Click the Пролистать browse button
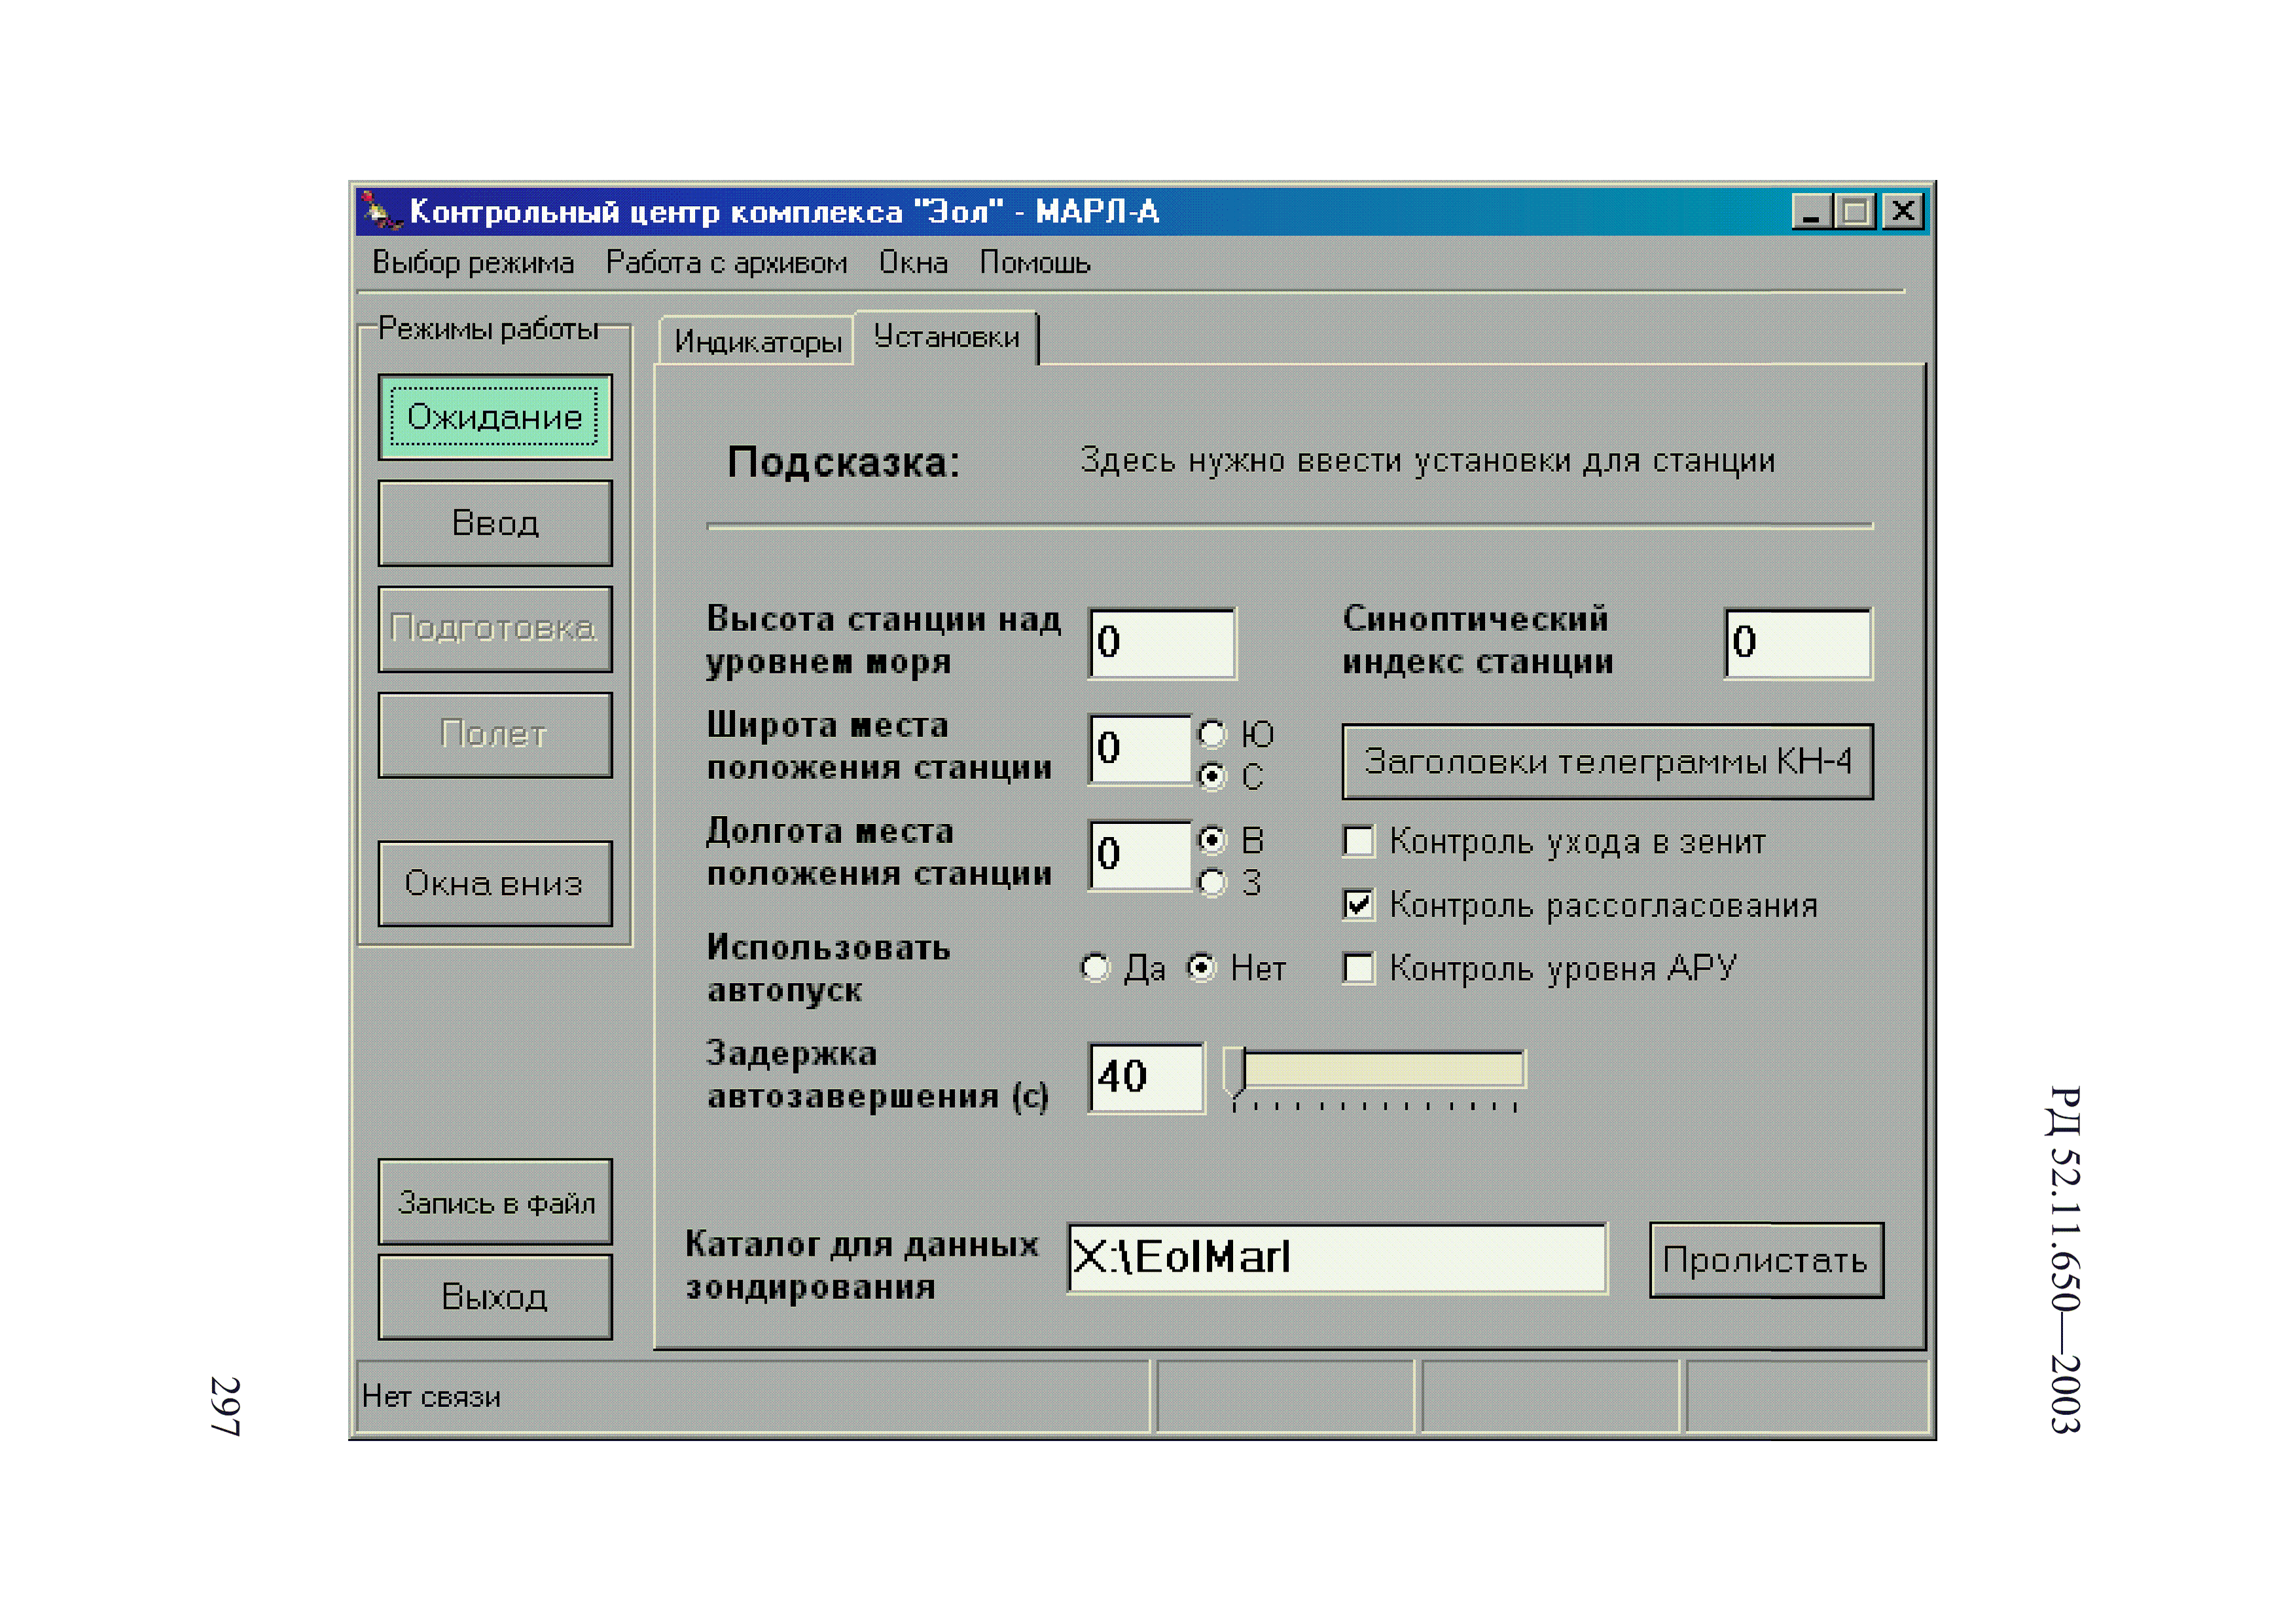This screenshot has height=1623, width=2296. [x=1766, y=1260]
